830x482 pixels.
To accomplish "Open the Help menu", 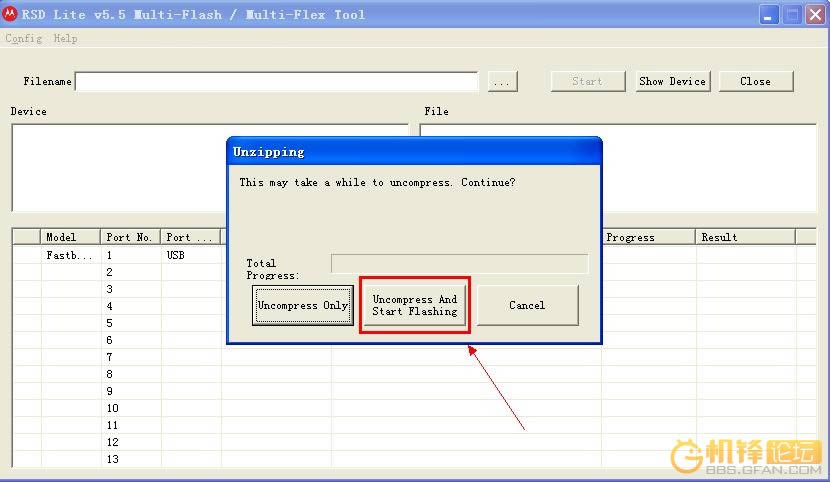I will tap(65, 38).
